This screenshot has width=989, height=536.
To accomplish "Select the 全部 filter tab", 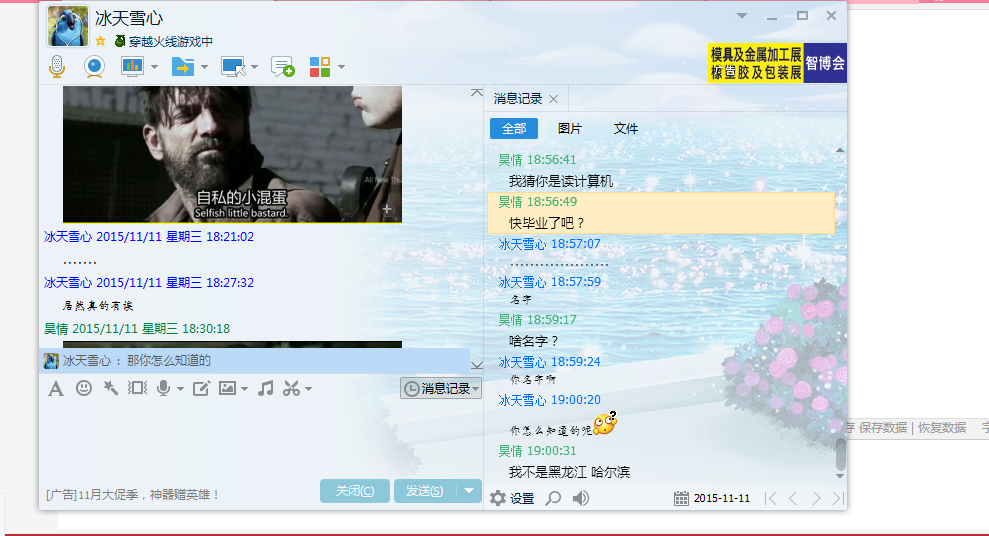I will pyautogui.click(x=514, y=129).
